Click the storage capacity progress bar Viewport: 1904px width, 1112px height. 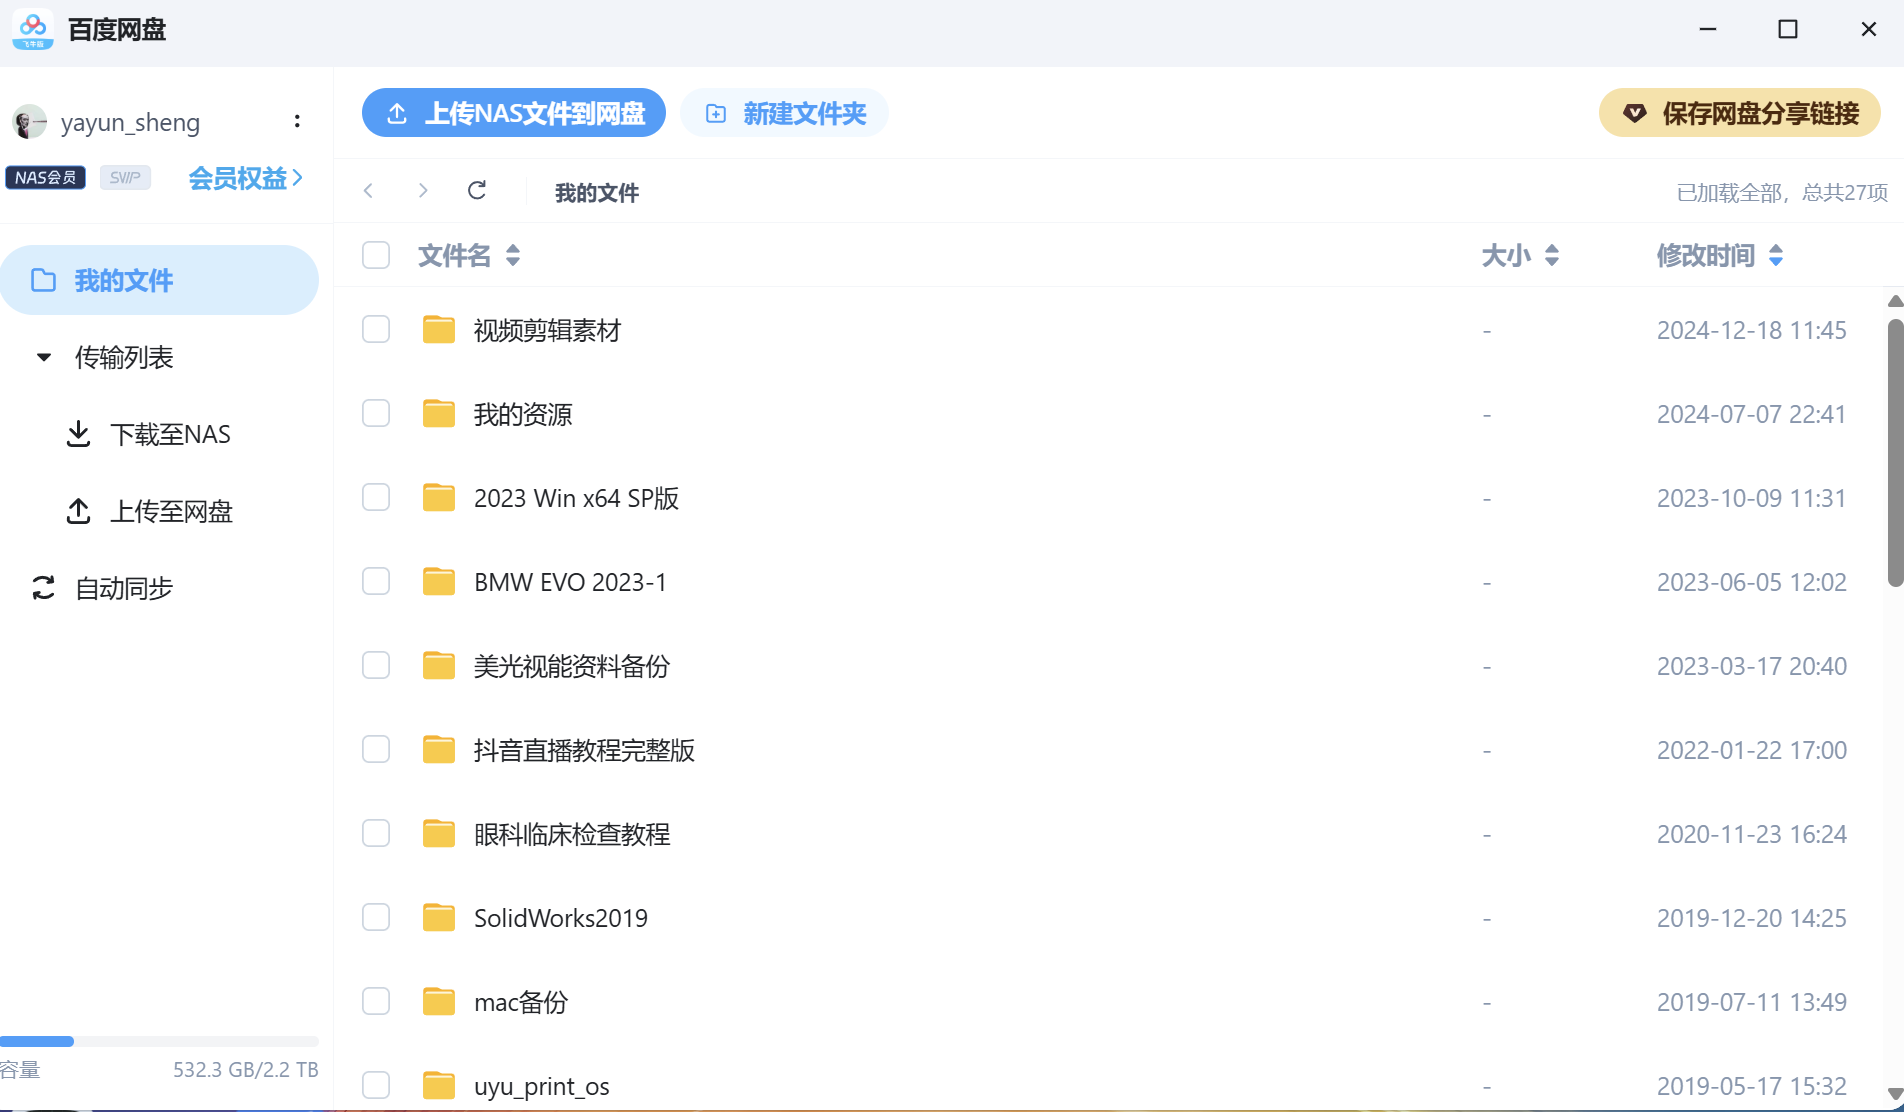[159, 1041]
